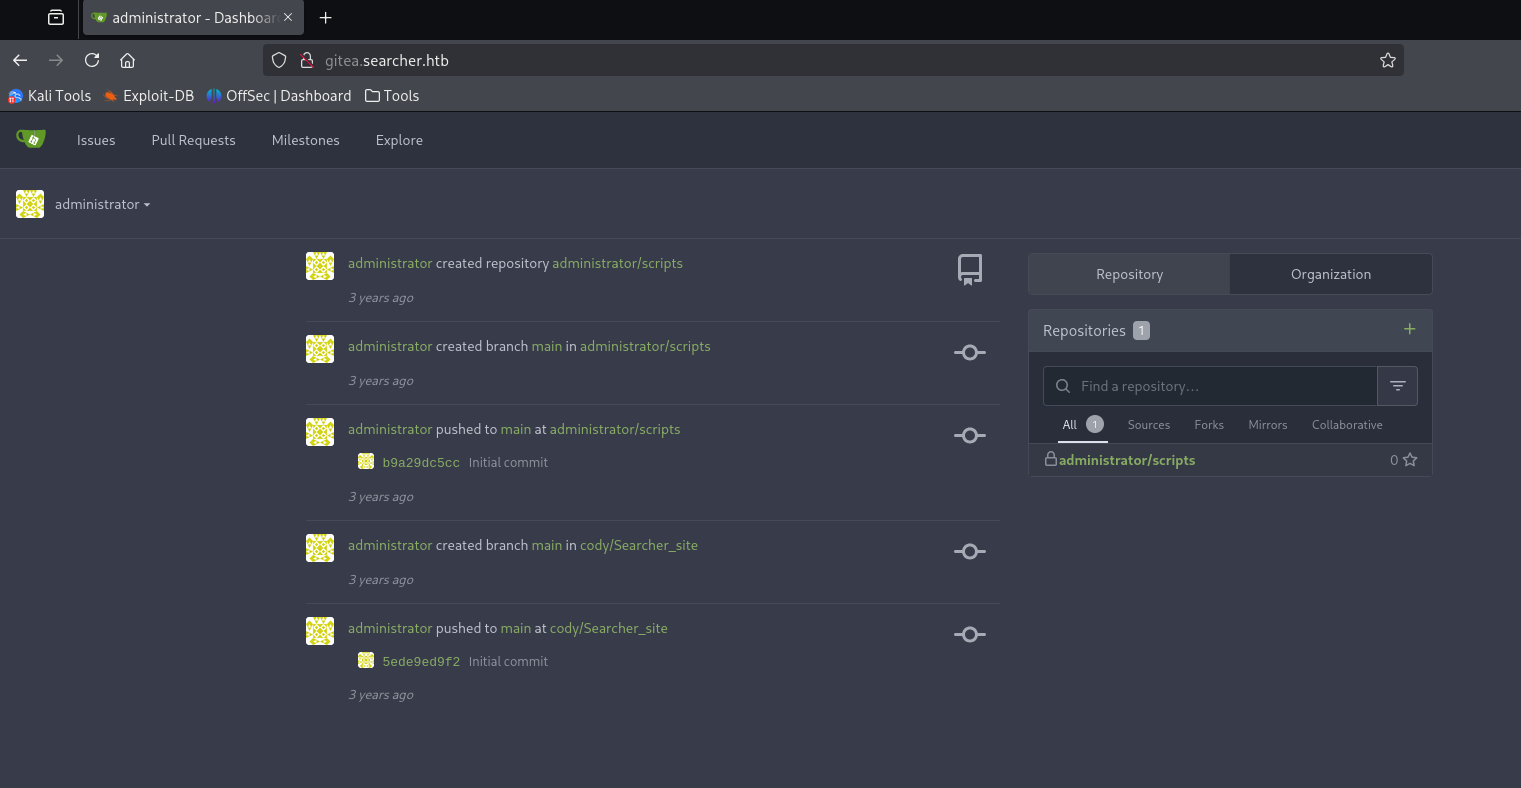Switch to the Organization tab
1521x788 pixels.
pos(1330,274)
